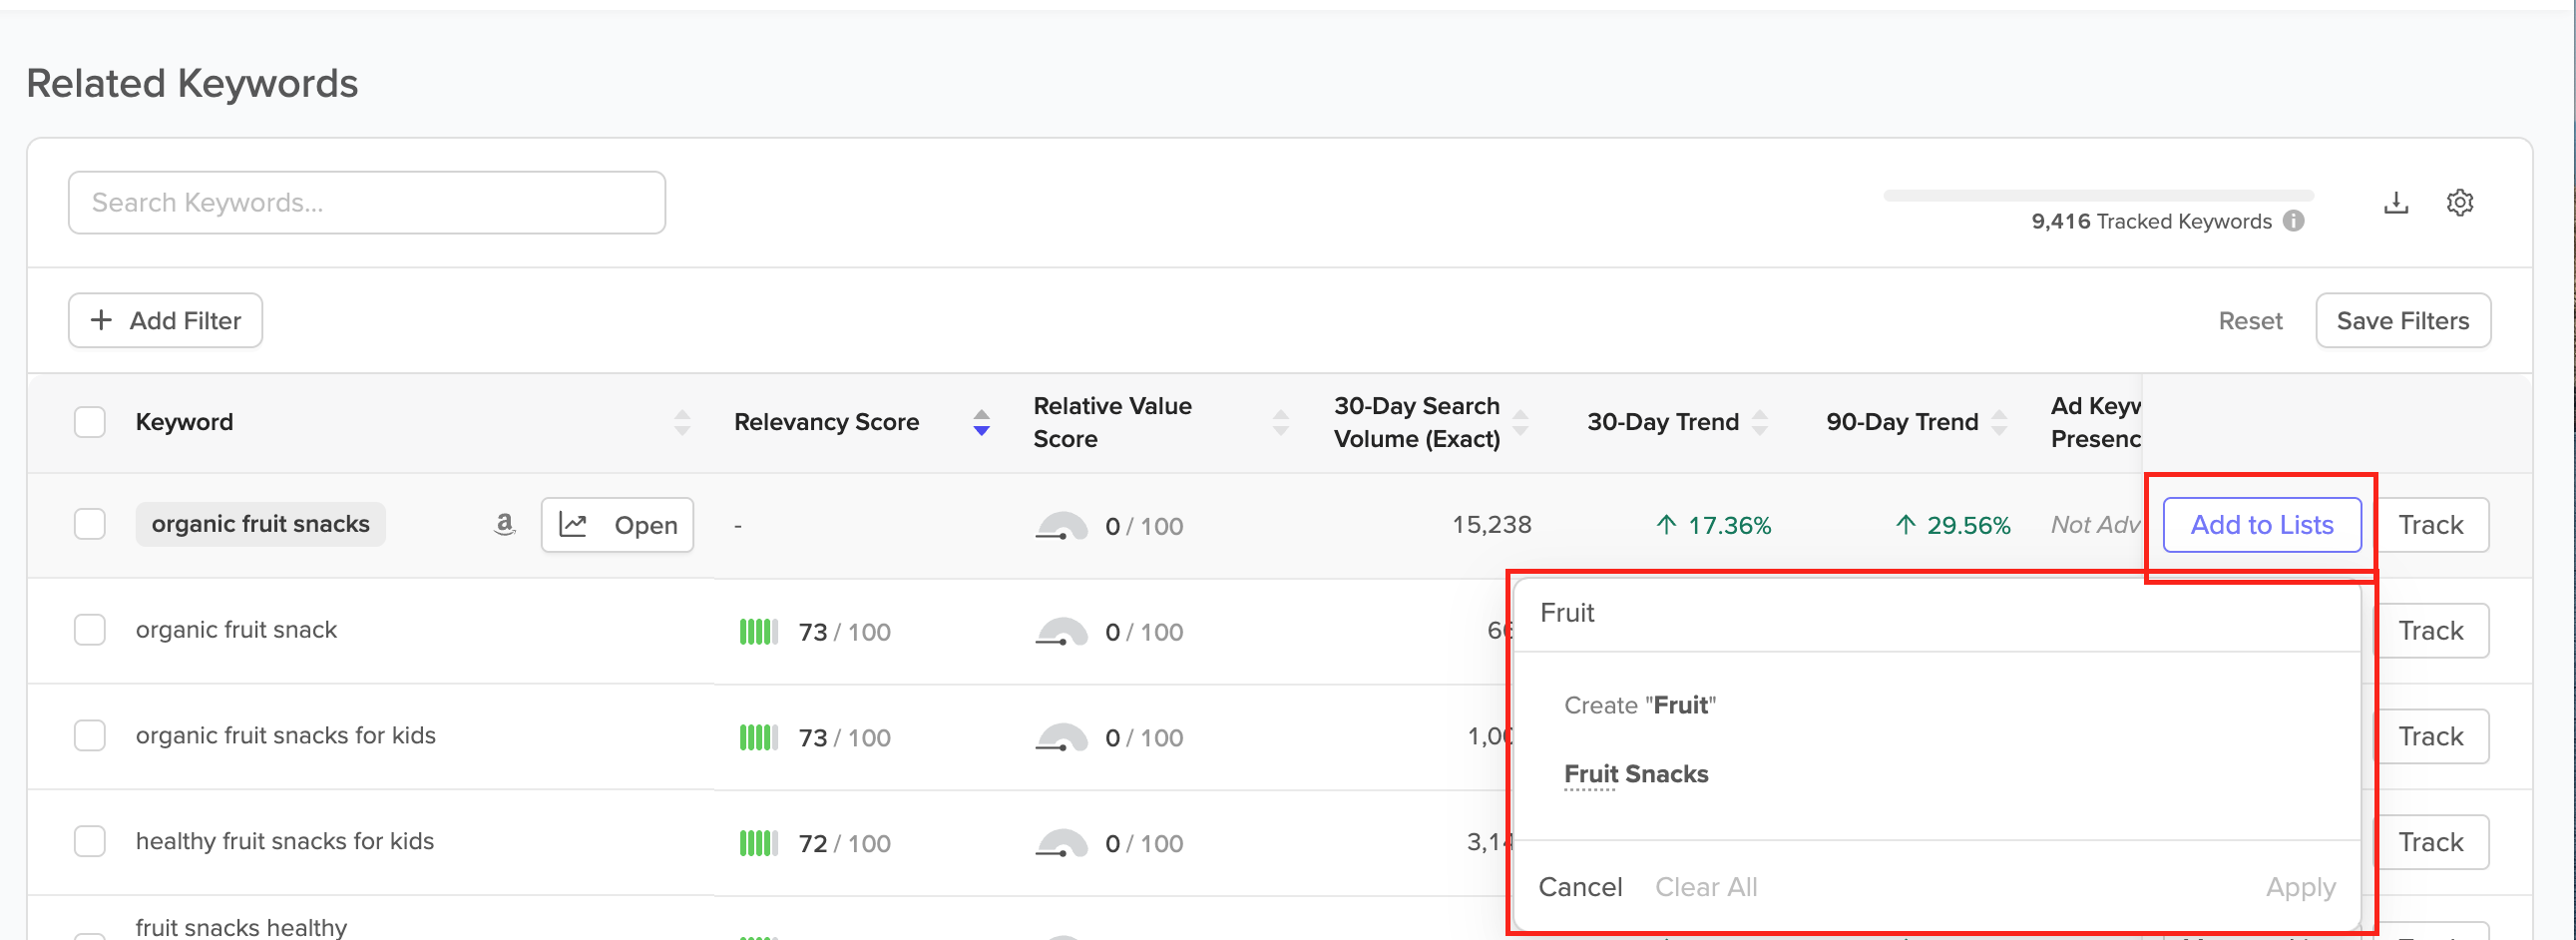Click the organic fruit snack keyword text

coord(236,630)
